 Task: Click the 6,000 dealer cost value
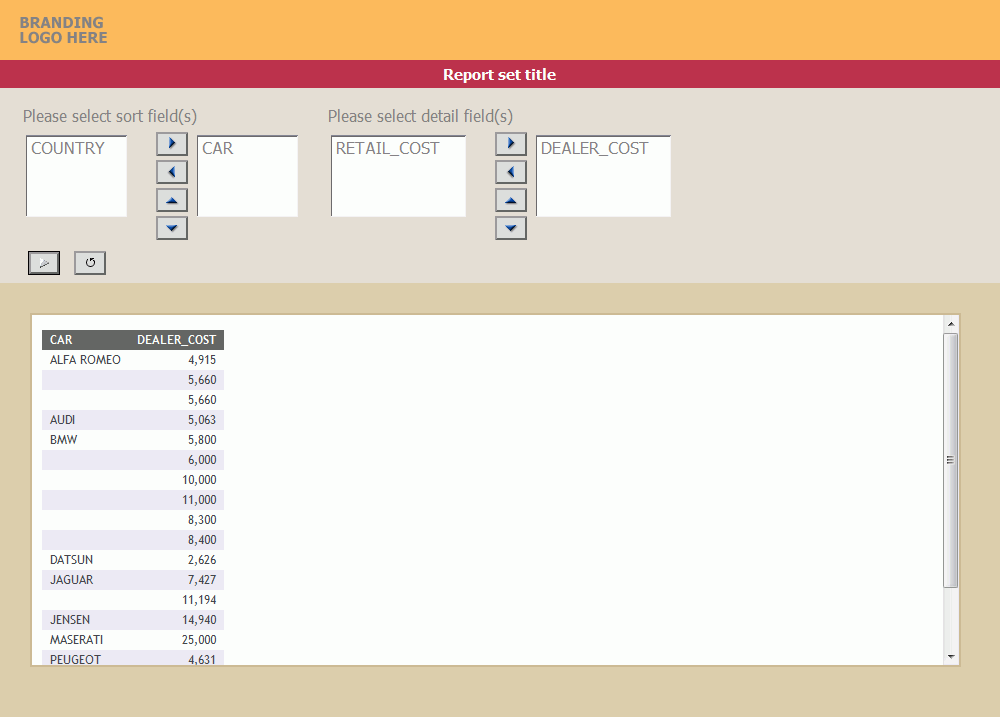202,460
